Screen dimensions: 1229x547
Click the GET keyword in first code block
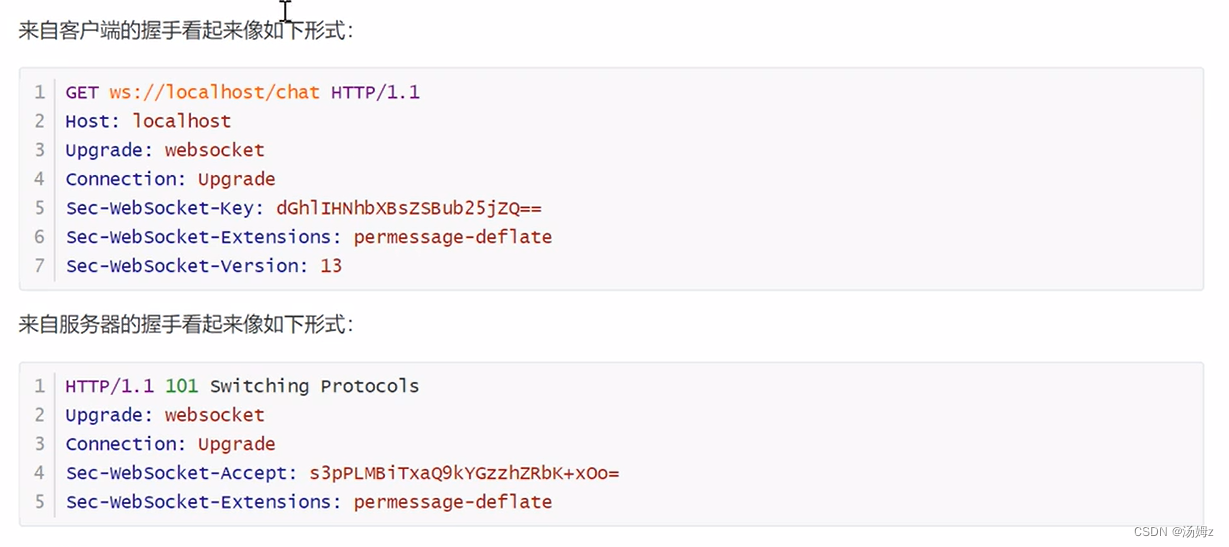click(x=82, y=92)
